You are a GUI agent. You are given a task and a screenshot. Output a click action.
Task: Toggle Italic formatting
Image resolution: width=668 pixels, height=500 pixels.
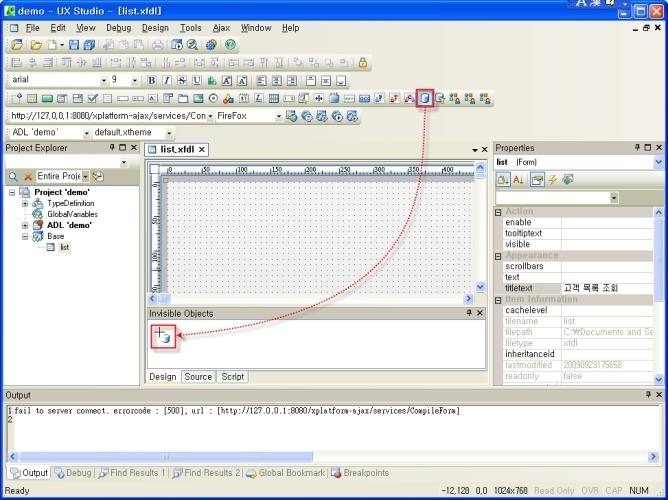167,80
